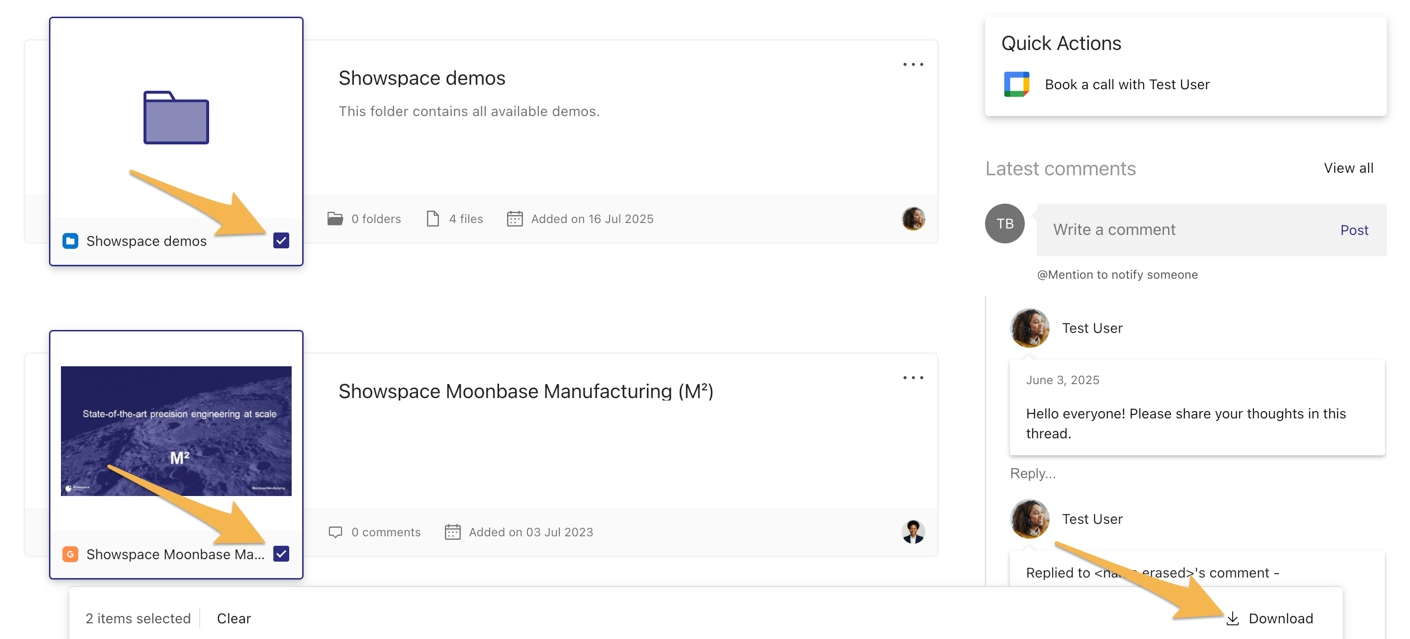Screen dimensions: 1410x639
Task: Uncheck the Showspace Moonbase Manufacturing checkbox
Action: coord(281,553)
